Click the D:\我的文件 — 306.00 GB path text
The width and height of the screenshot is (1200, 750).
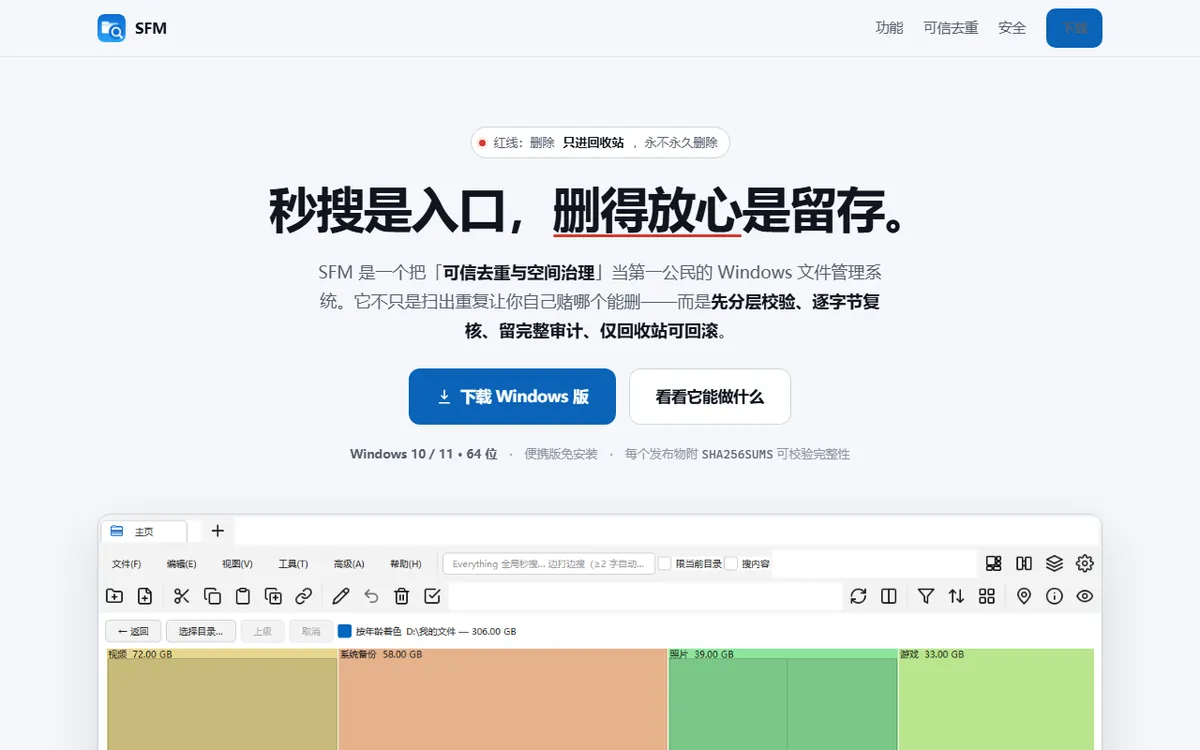(x=461, y=631)
